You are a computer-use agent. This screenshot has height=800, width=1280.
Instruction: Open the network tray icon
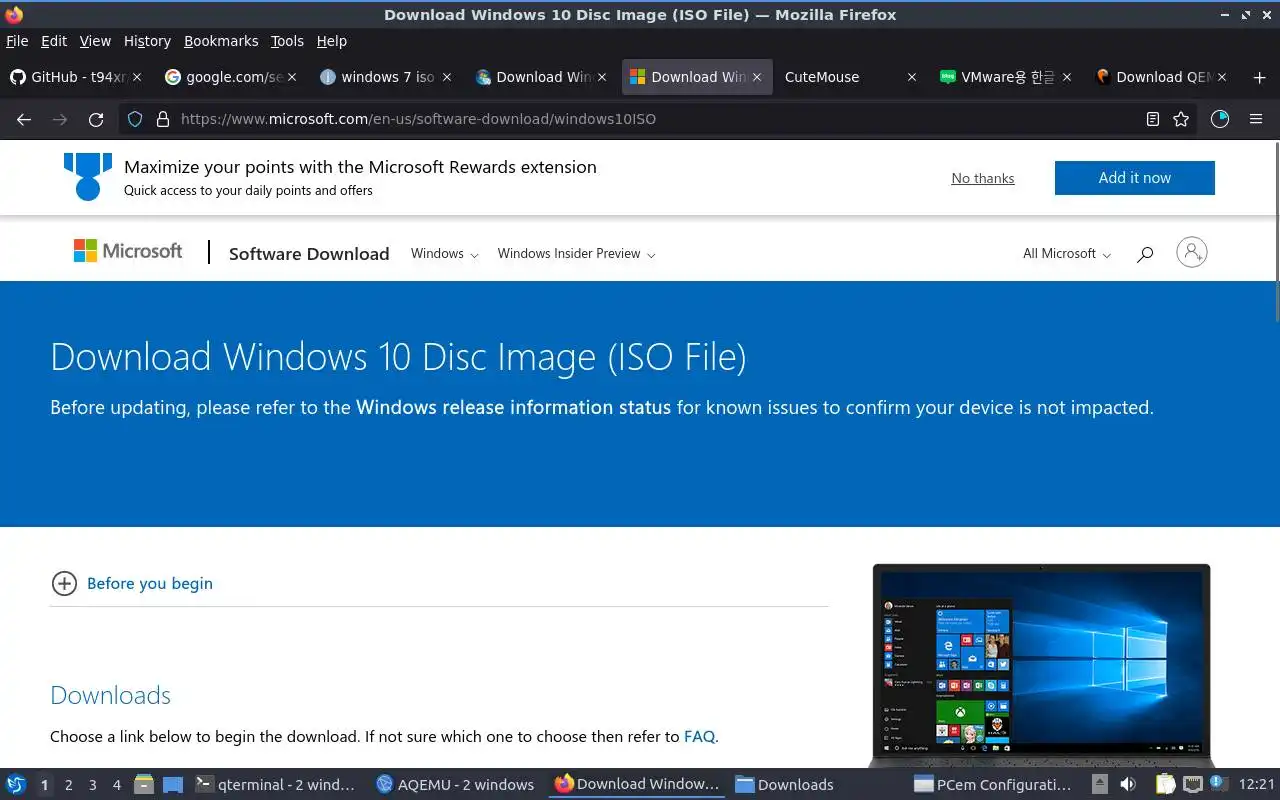pyautogui.click(x=1192, y=785)
